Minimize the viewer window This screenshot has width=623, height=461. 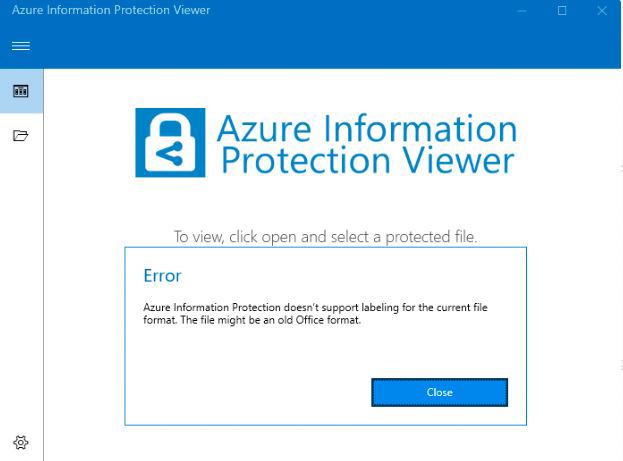[x=522, y=11]
